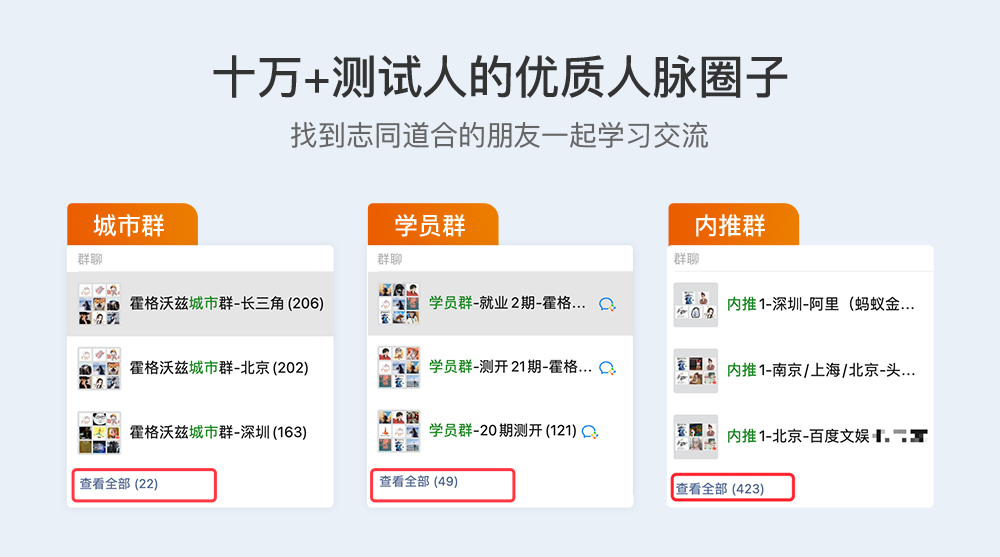The image size is (1000, 557).
Task: Open 学员群-20期测开 (121) group name
Action: 502,431
